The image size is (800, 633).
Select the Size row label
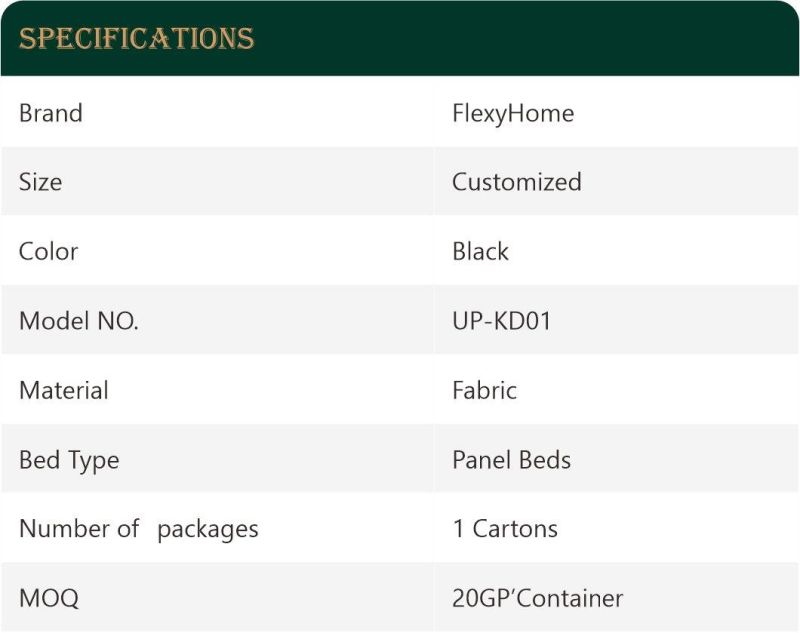tap(40, 182)
